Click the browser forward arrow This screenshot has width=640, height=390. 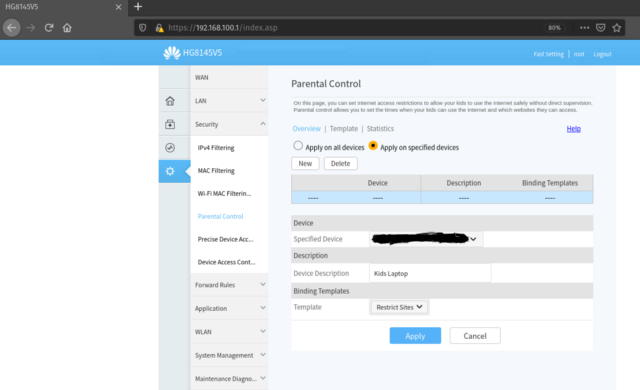(x=30, y=28)
